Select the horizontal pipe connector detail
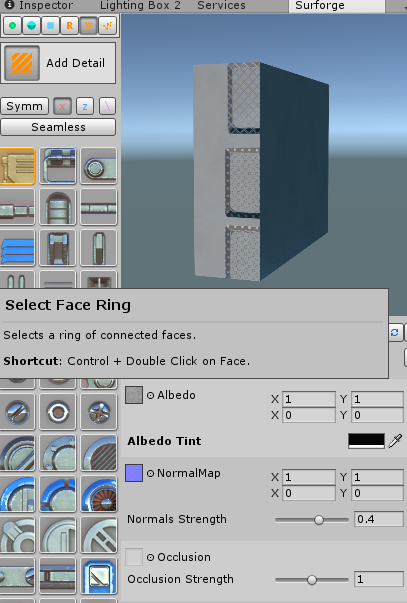 pyautogui.click(x=17, y=207)
